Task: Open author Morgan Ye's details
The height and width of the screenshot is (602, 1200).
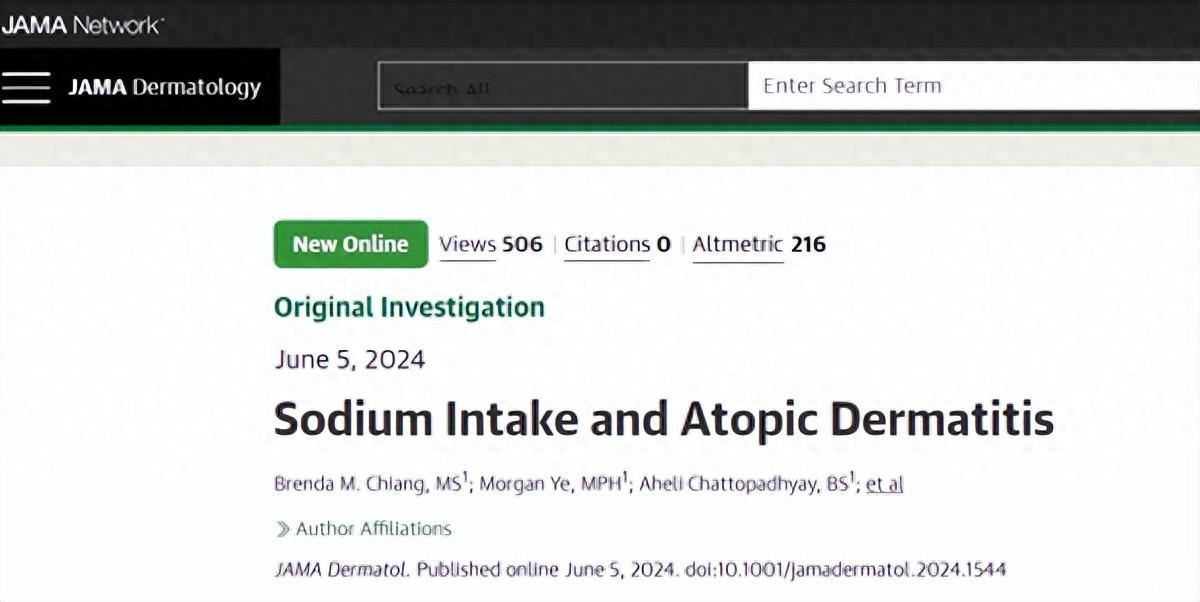Action: 550,484
